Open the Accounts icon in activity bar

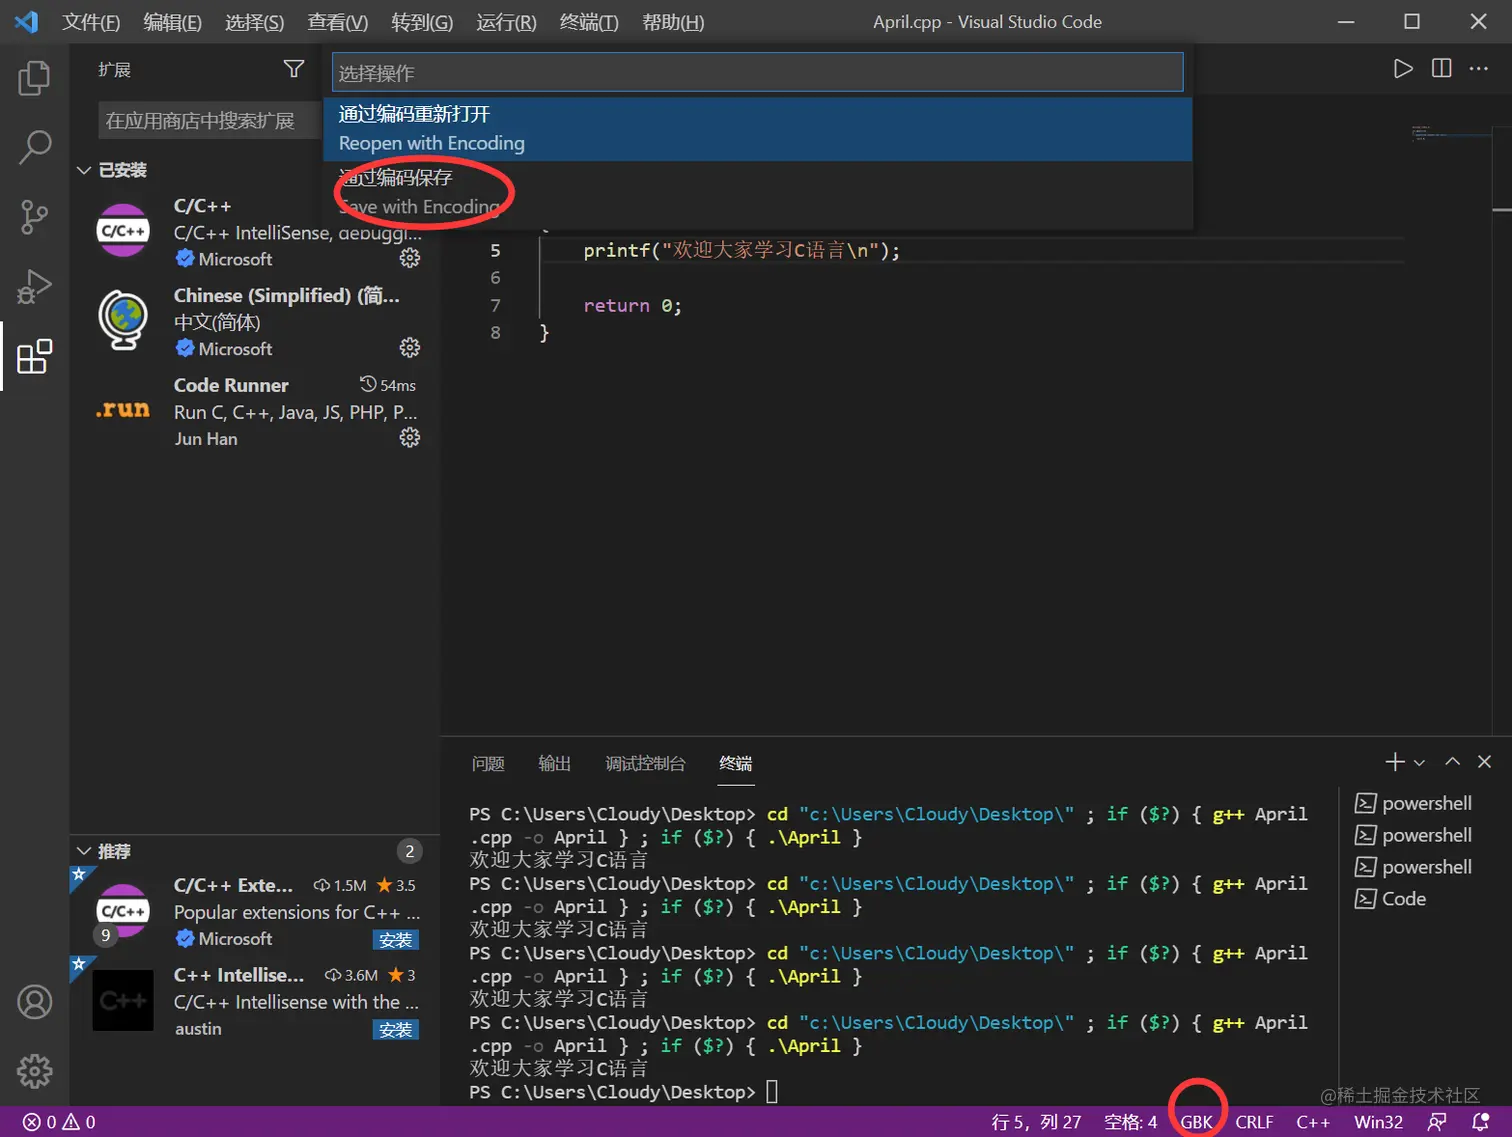coord(34,1001)
